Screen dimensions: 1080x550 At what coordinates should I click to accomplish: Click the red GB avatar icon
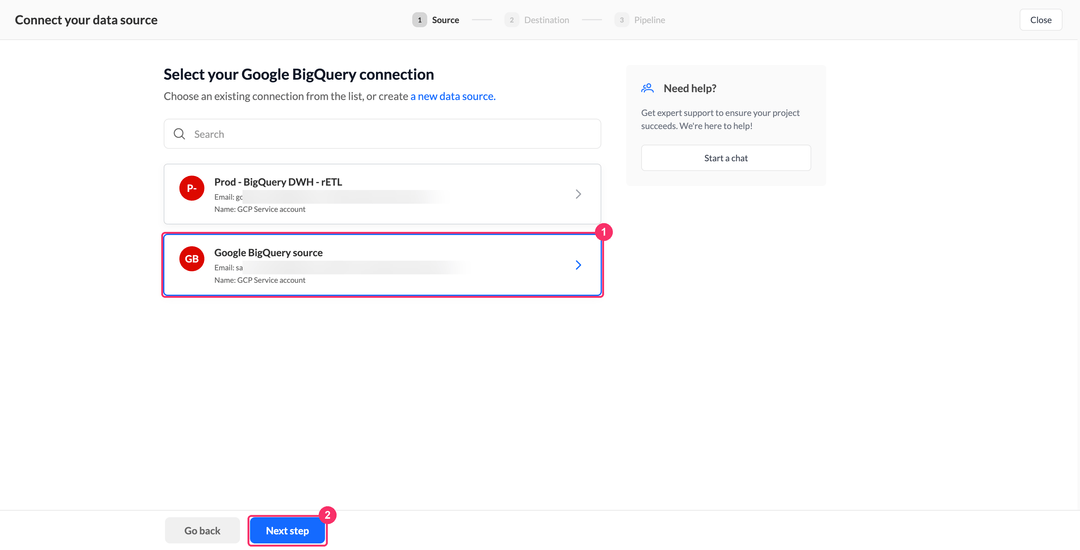[x=191, y=260]
